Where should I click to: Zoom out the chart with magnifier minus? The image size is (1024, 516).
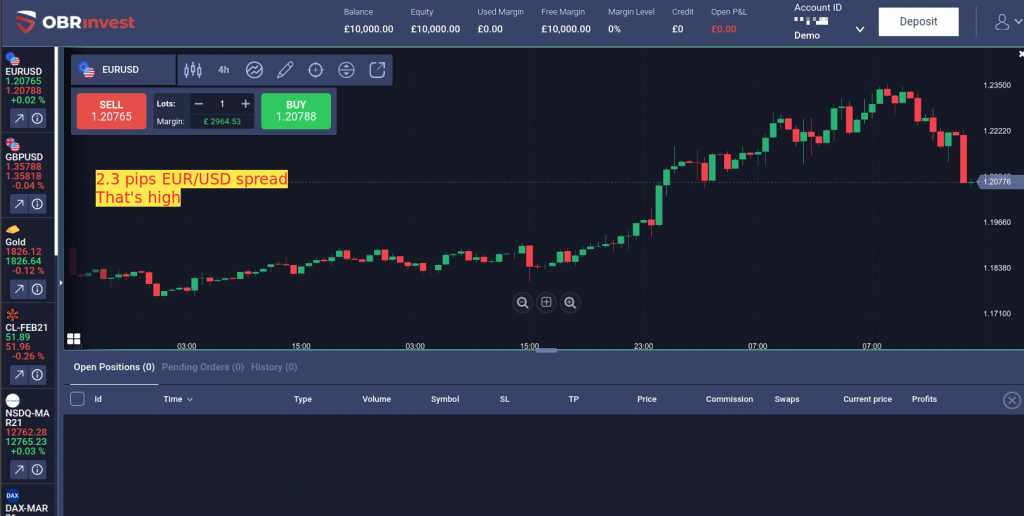(x=522, y=302)
